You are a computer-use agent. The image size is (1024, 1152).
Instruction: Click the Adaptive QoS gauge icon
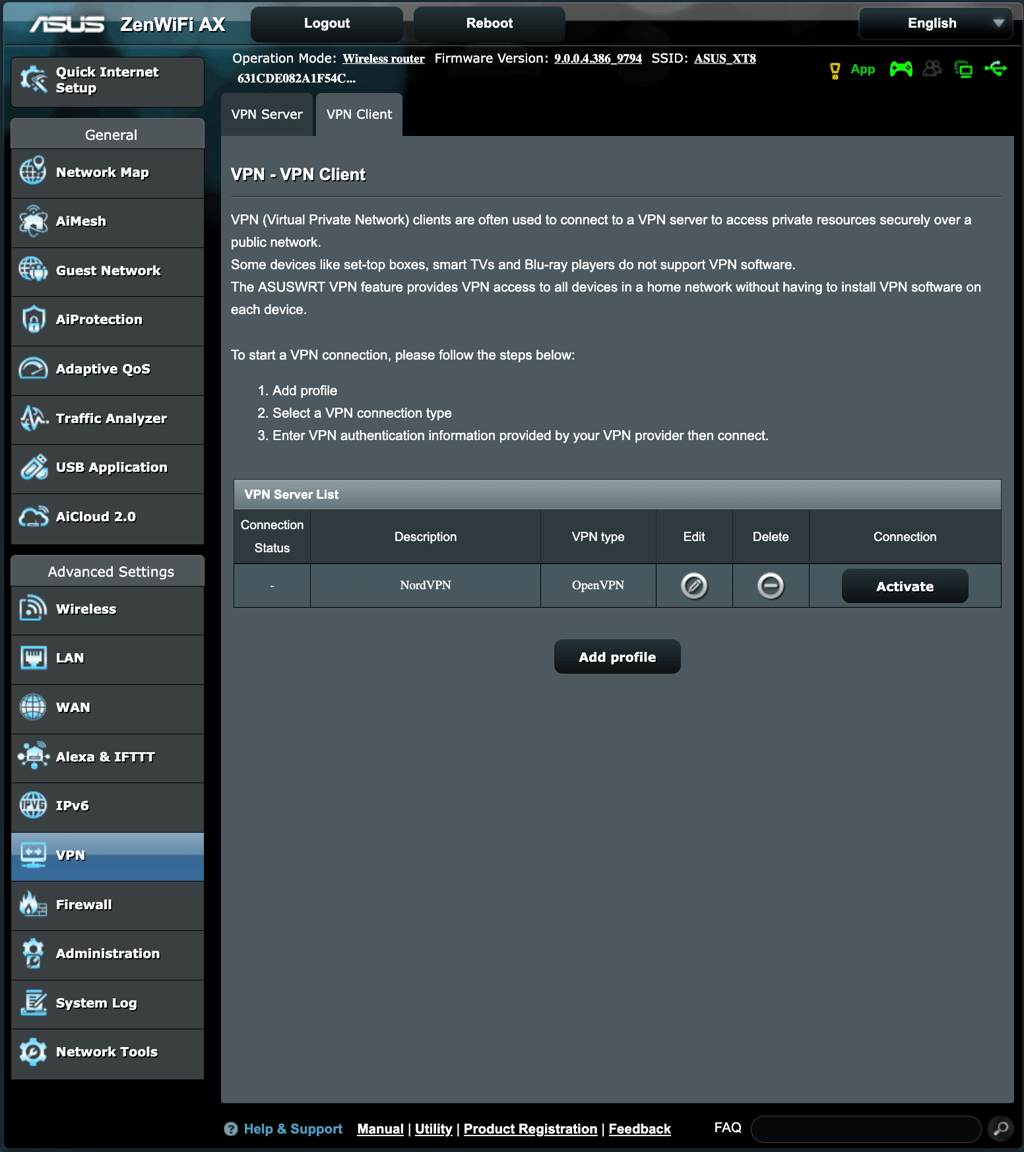[33, 368]
